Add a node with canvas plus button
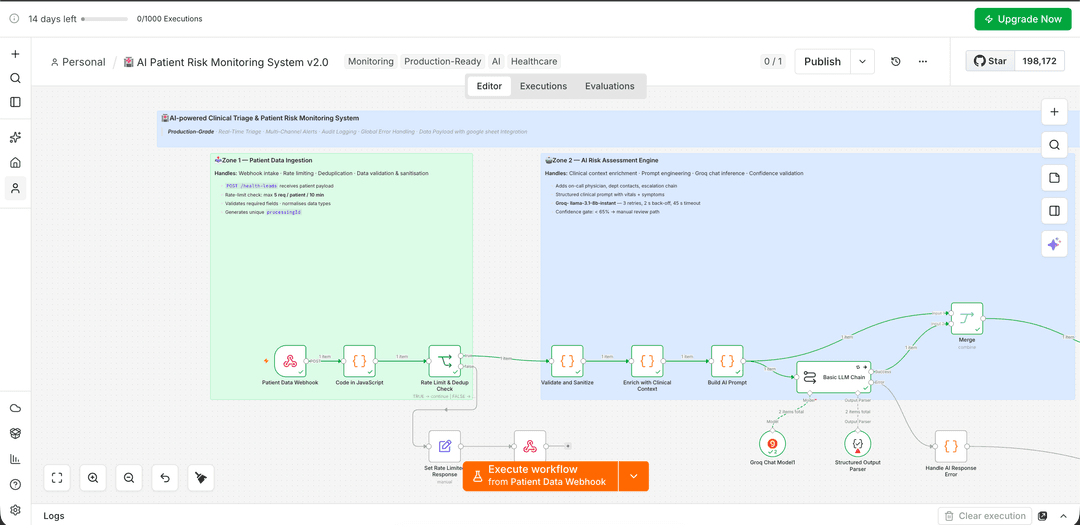Screen dimensions: 1080x525 tap(1054, 112)
